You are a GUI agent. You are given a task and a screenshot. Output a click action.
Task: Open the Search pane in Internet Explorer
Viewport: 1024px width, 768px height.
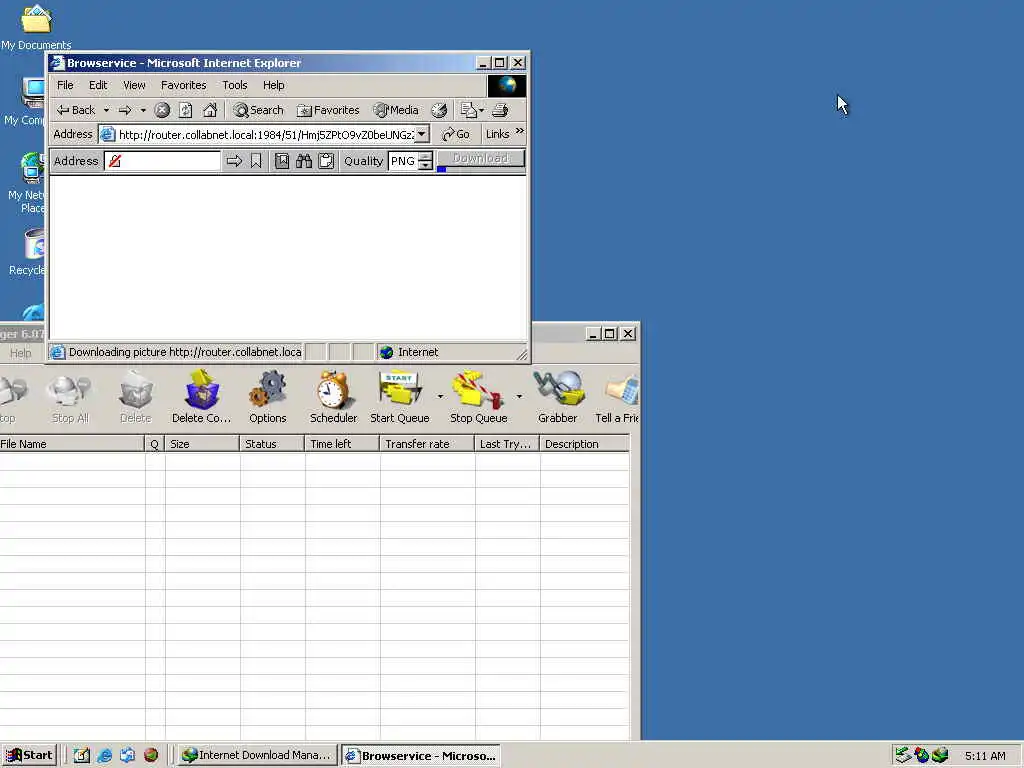coord(259,110)
